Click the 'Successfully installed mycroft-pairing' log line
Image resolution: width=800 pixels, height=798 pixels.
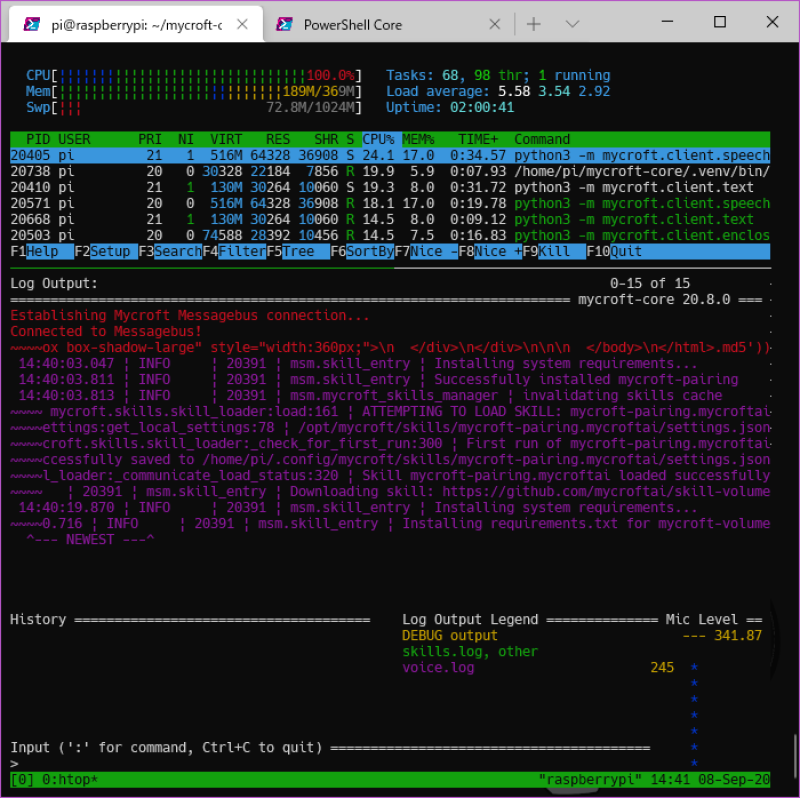(x=379, y=380)
